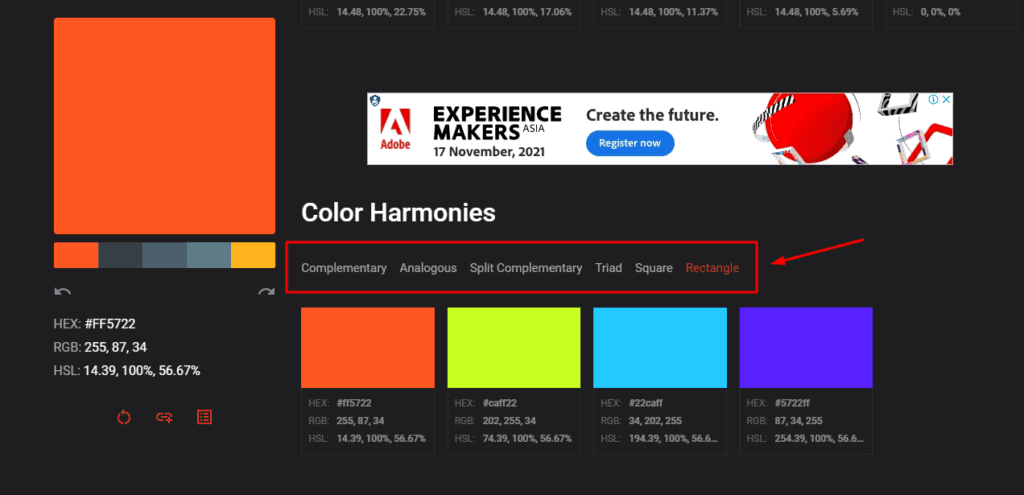This screenshot has height=495, width=1024.
Task: Click the Rectangle harmony tab
Action: (x=712, y=268)
